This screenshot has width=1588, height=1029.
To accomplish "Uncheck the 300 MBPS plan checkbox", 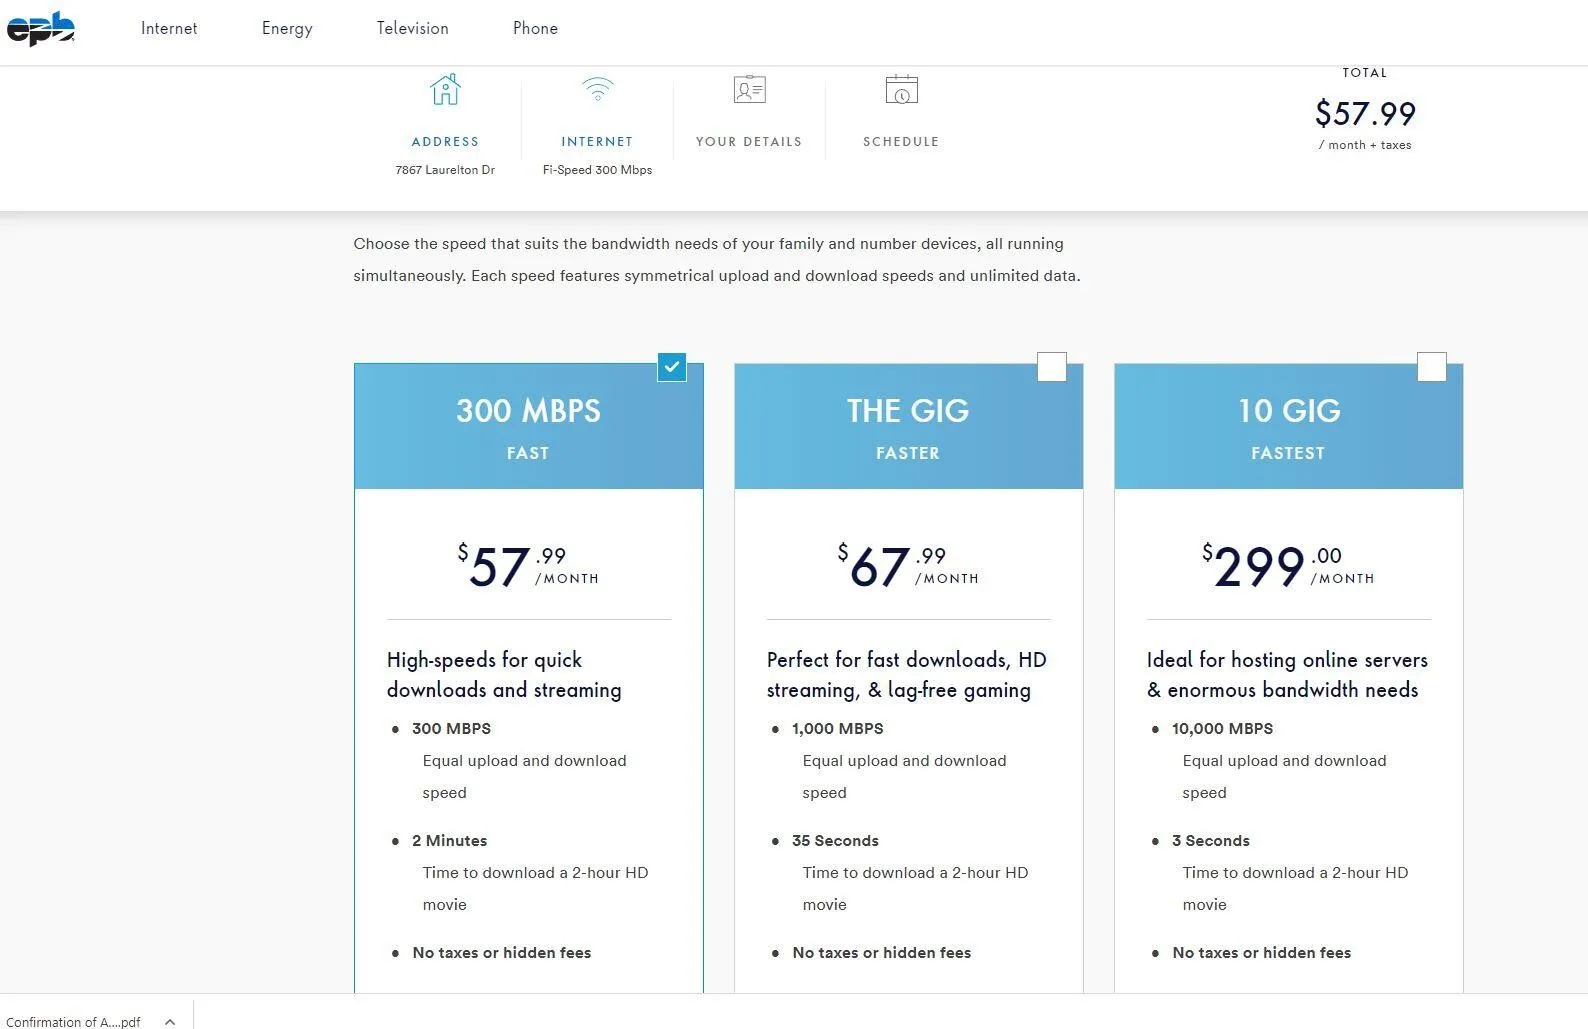I will 672,367.
